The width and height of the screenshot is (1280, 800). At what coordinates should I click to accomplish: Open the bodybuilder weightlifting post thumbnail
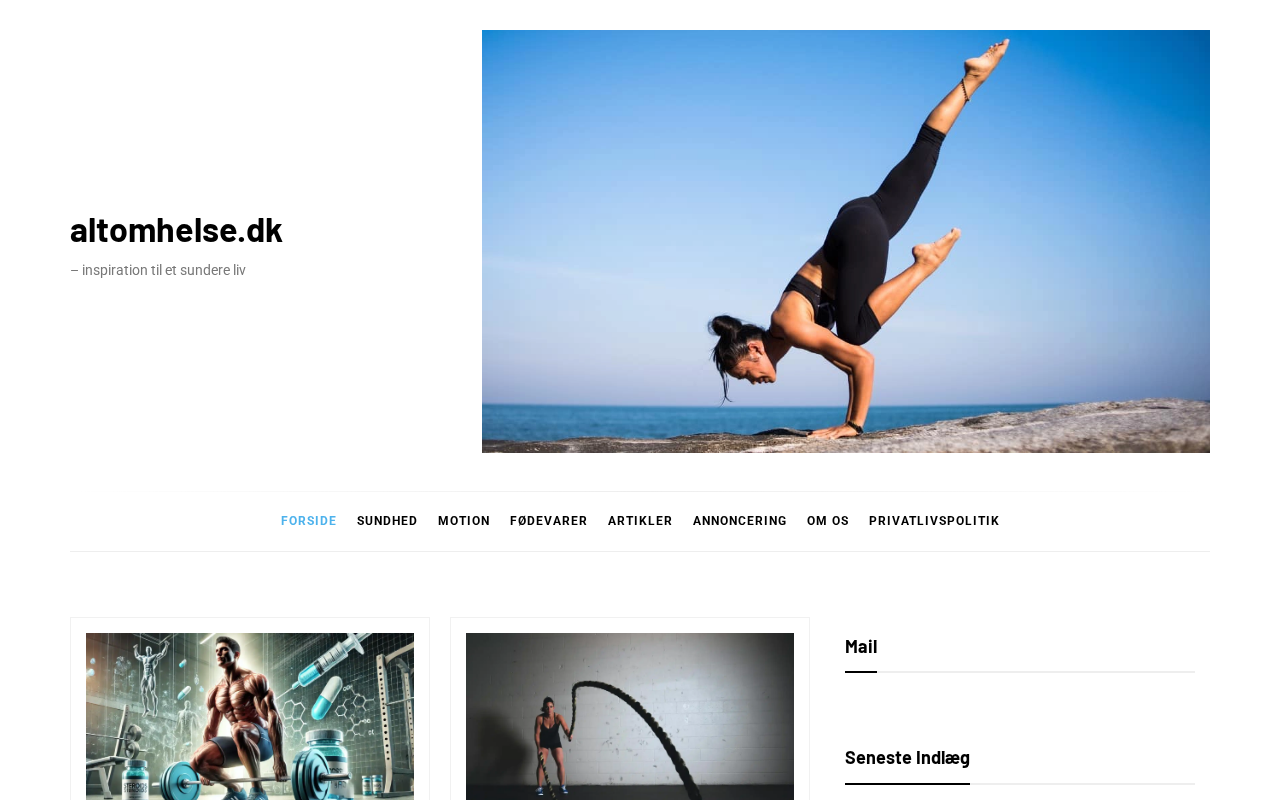point(250,716)
